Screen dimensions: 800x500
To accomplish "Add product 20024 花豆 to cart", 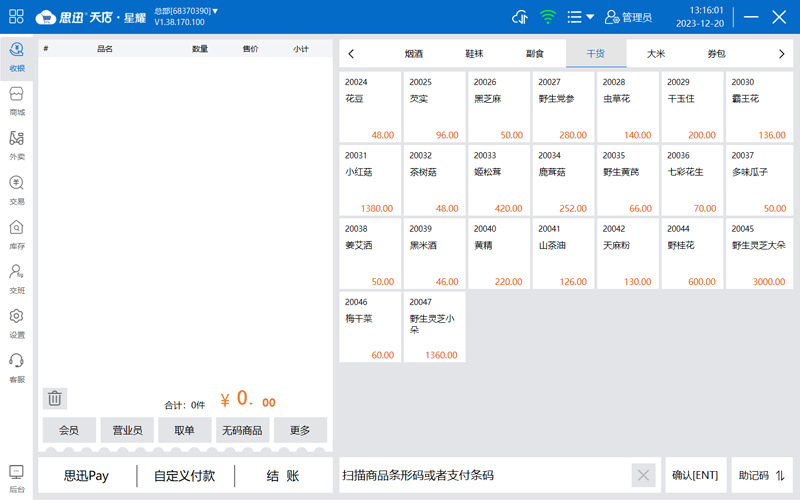I will (x=370, y=107).
